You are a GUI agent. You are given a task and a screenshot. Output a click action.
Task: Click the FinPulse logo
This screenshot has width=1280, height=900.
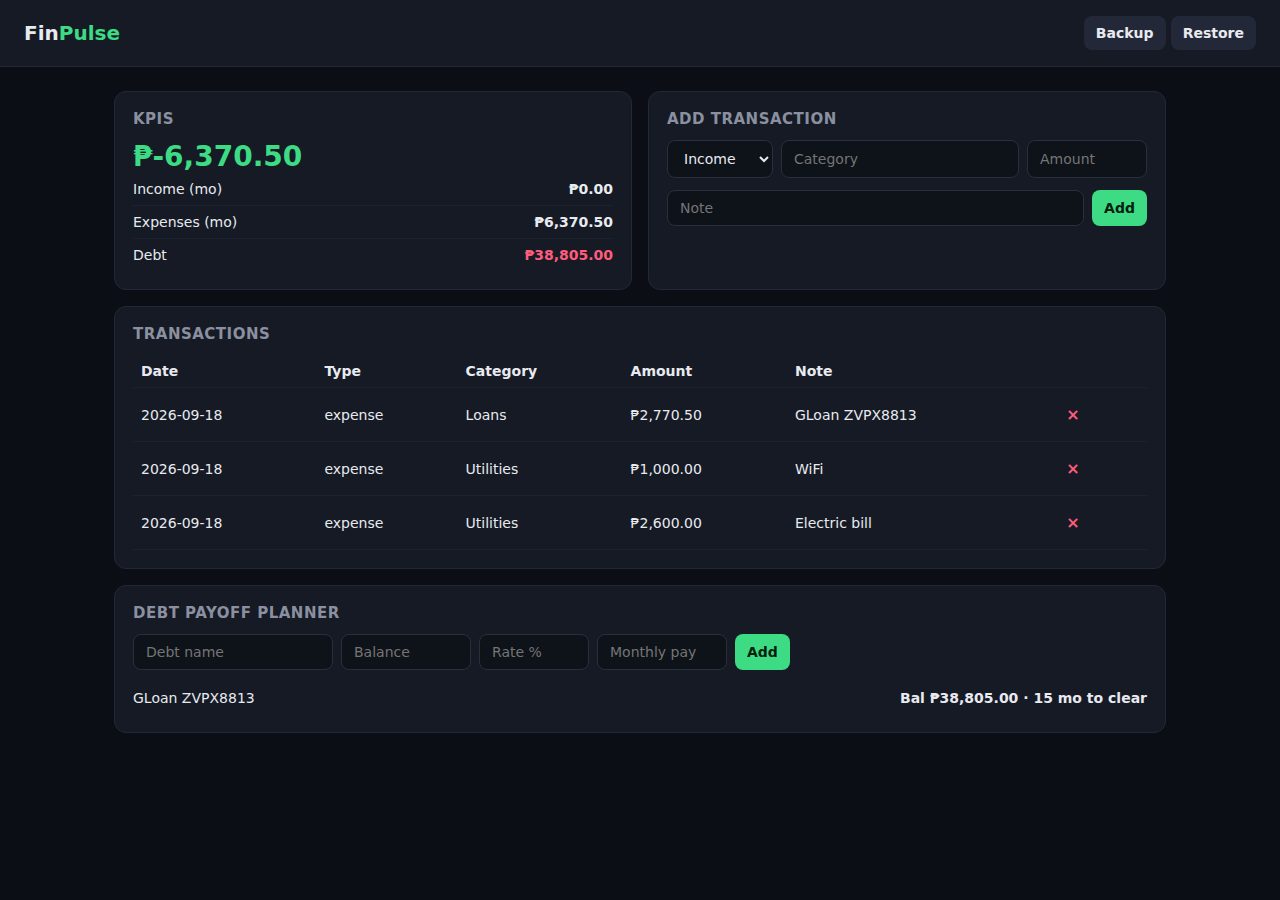coord(72,33)
